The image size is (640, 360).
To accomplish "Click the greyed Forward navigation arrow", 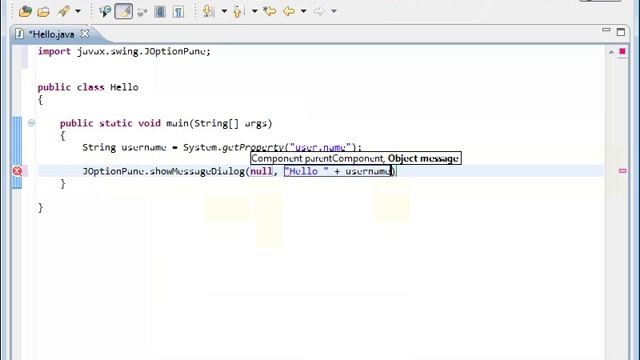I will point(319,11).
